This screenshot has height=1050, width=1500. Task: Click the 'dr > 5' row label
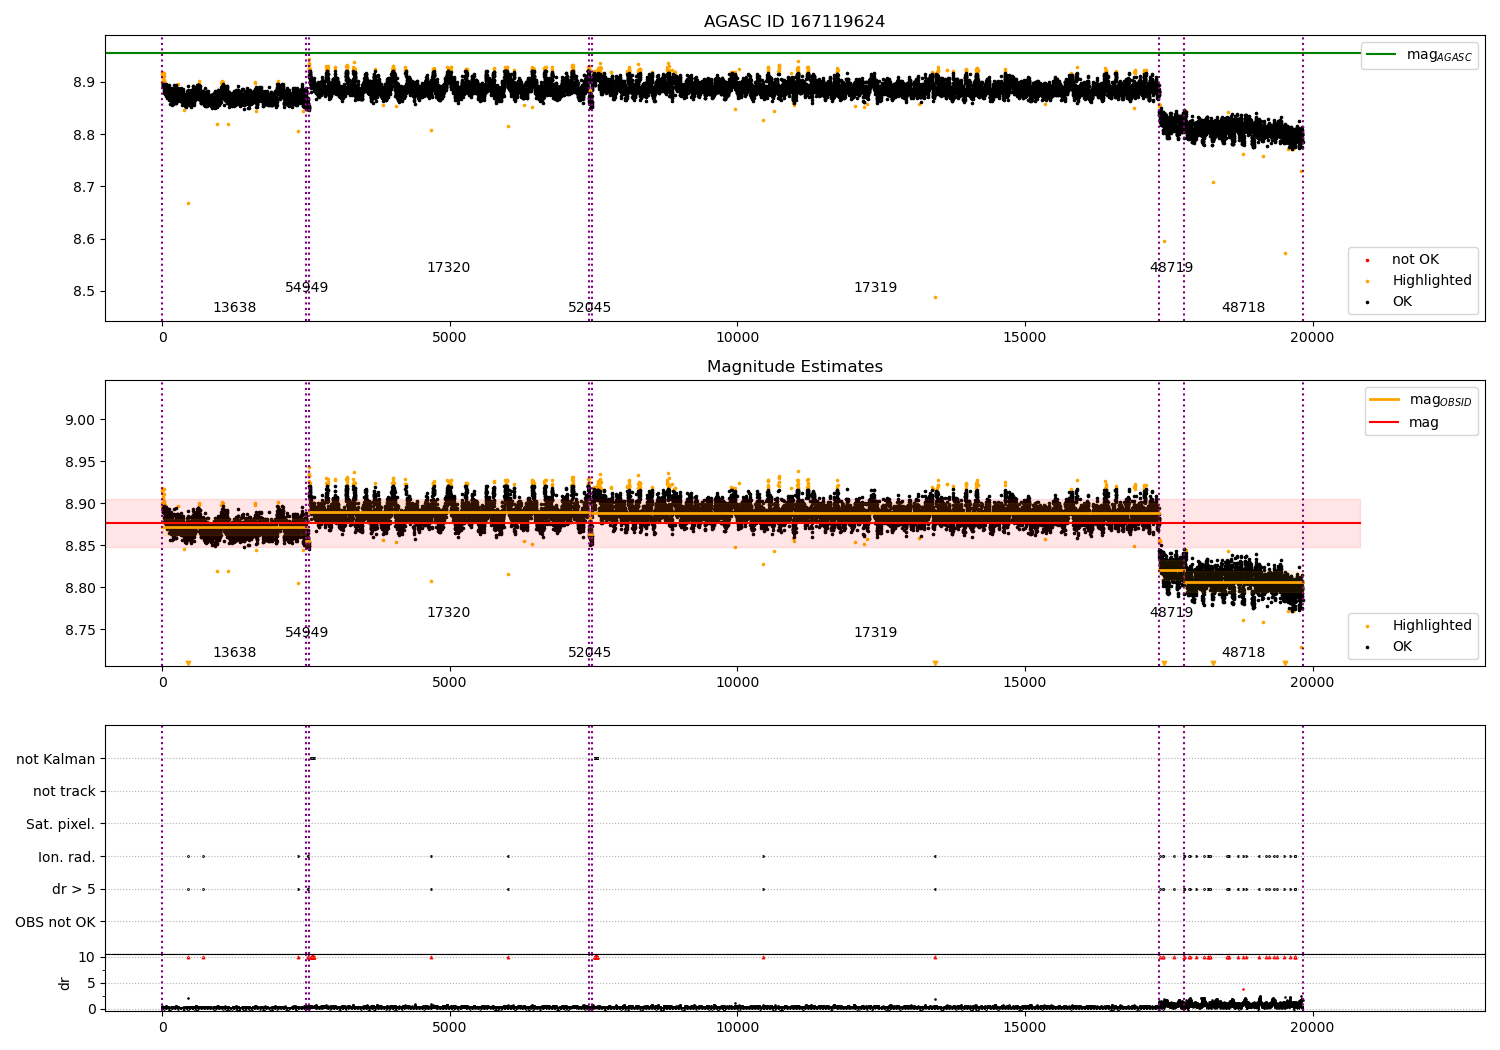tap(74, 889)
